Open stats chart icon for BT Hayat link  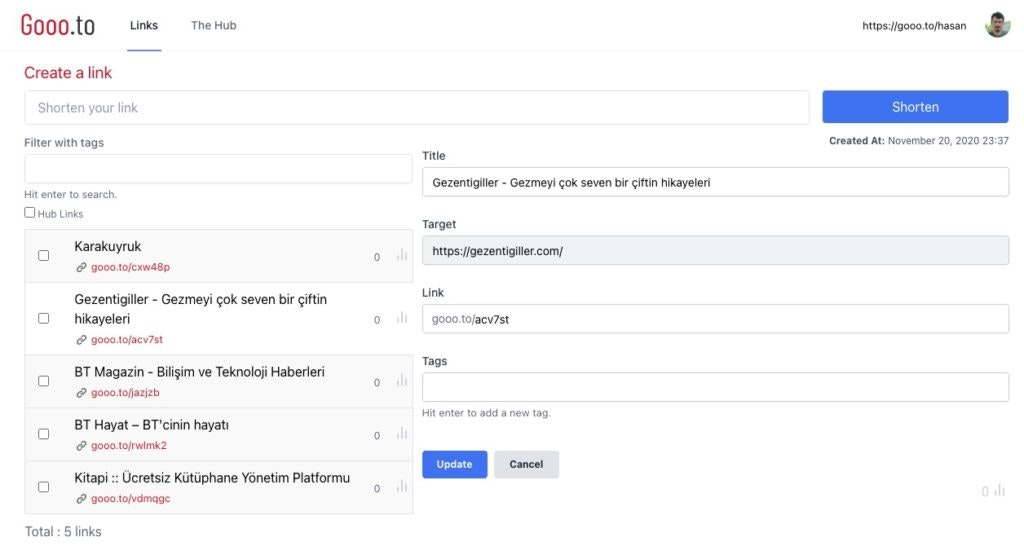coord(402,434)
